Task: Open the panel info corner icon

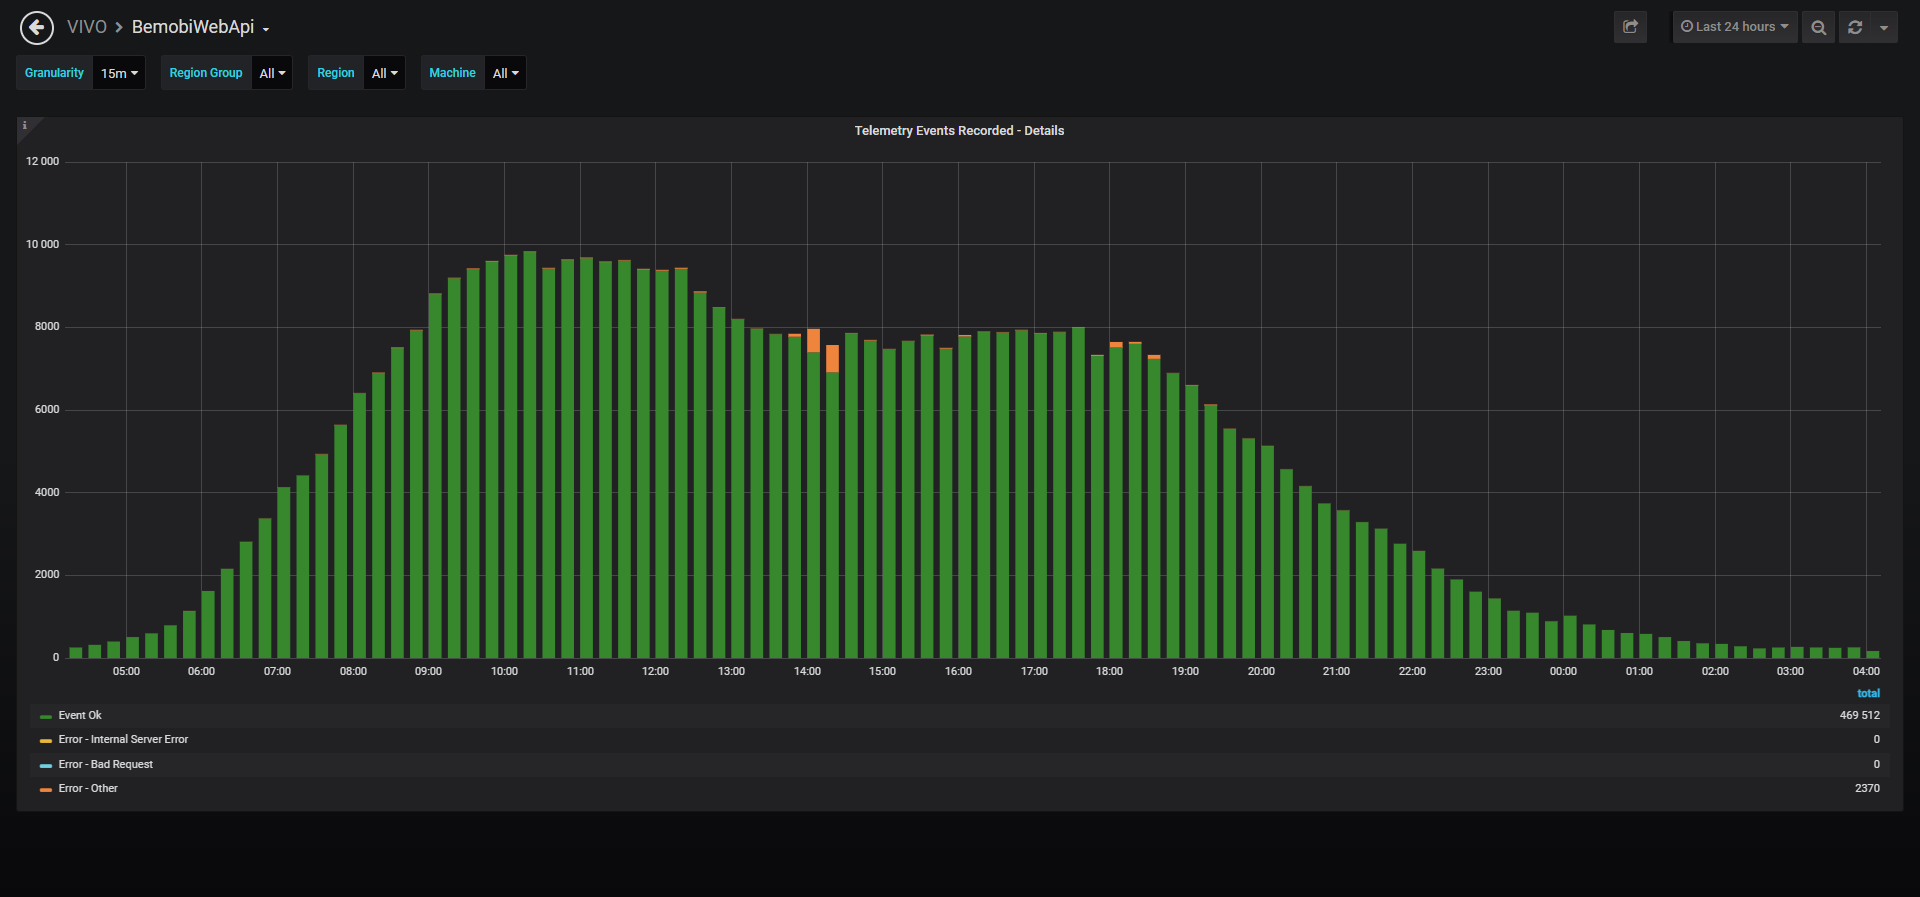Action: (25, 125)
